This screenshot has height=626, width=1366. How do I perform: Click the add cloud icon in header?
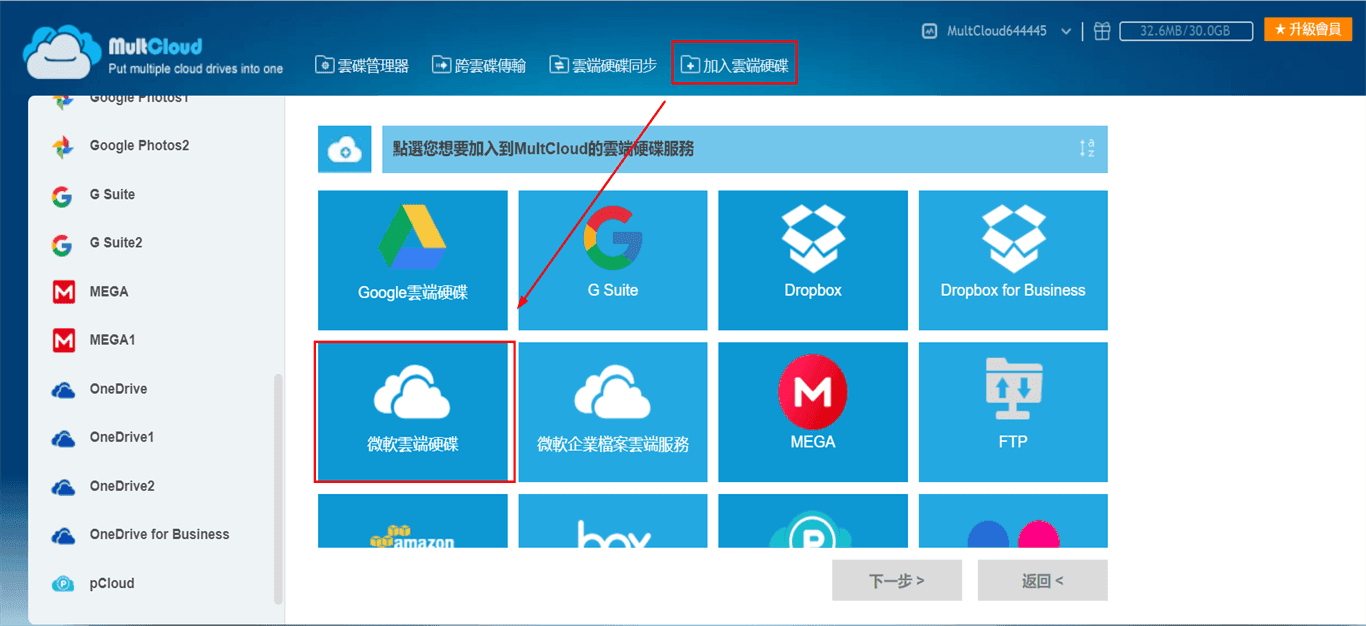point(346,150)
